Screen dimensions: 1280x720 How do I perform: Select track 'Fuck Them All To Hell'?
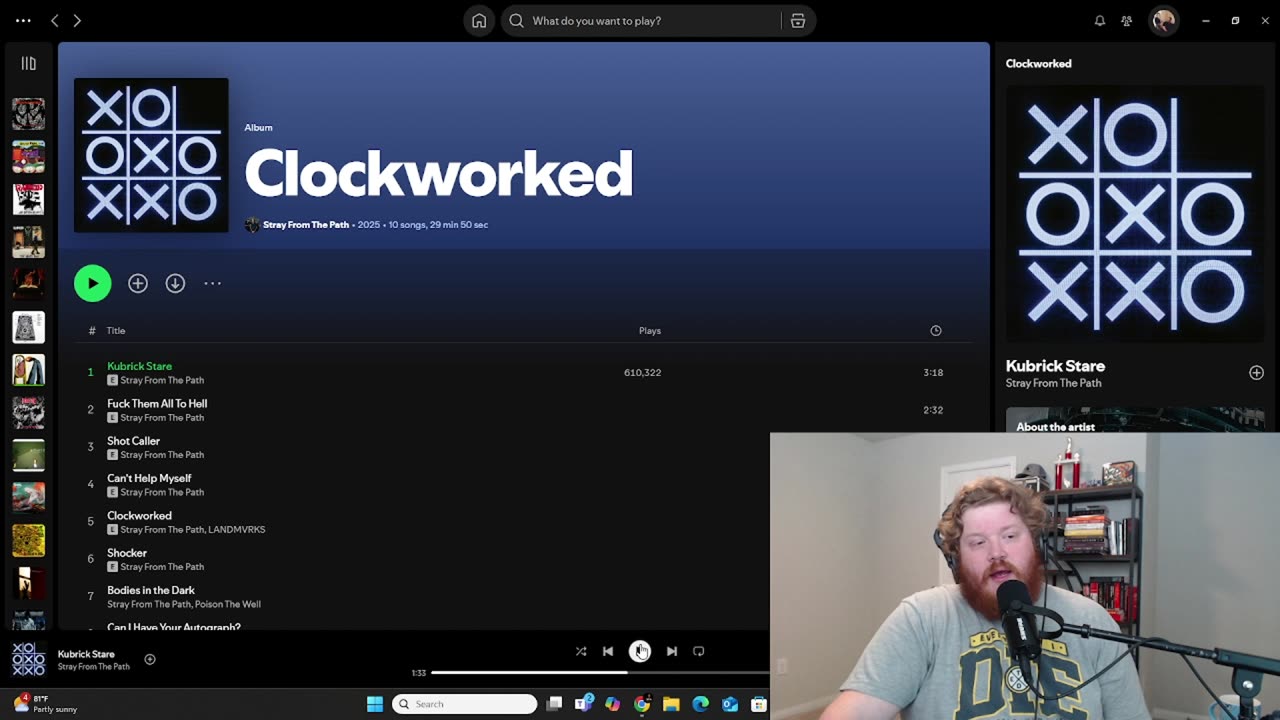tap(157, 404)
